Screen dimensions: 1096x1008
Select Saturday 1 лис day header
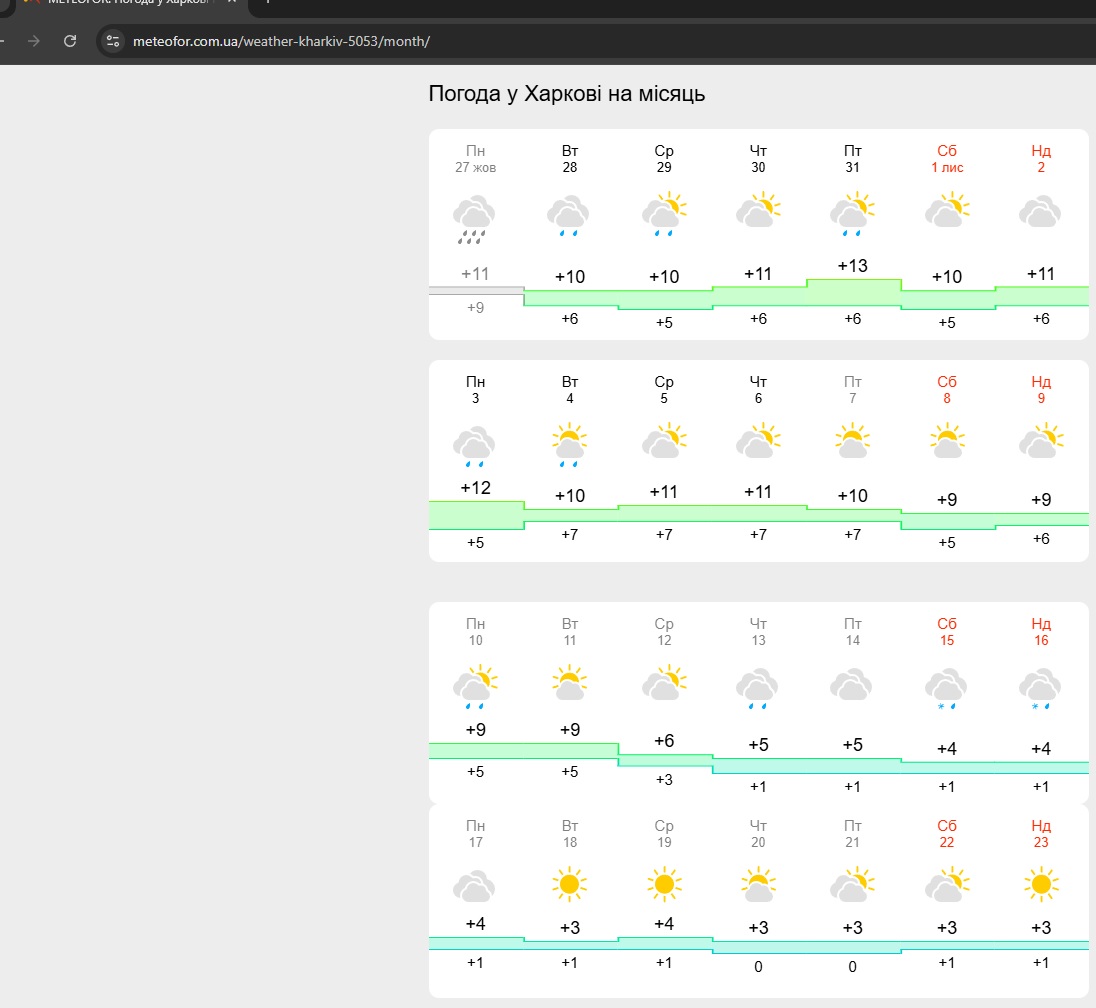point(946,159)
